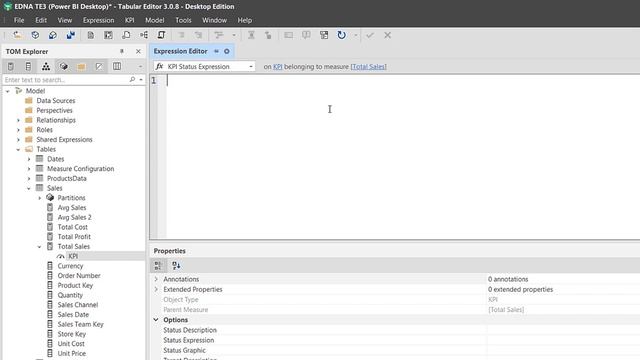Screen dimensions: 640x360
Task: Collapse the Options property group
Action: [156, 320]
